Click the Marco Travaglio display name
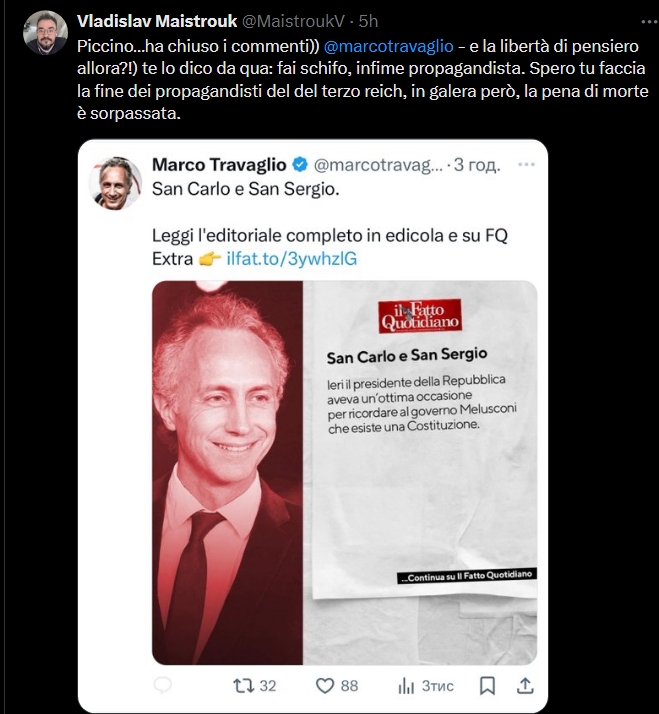Screen dimensions: 659x714 [x=219, y=164]
